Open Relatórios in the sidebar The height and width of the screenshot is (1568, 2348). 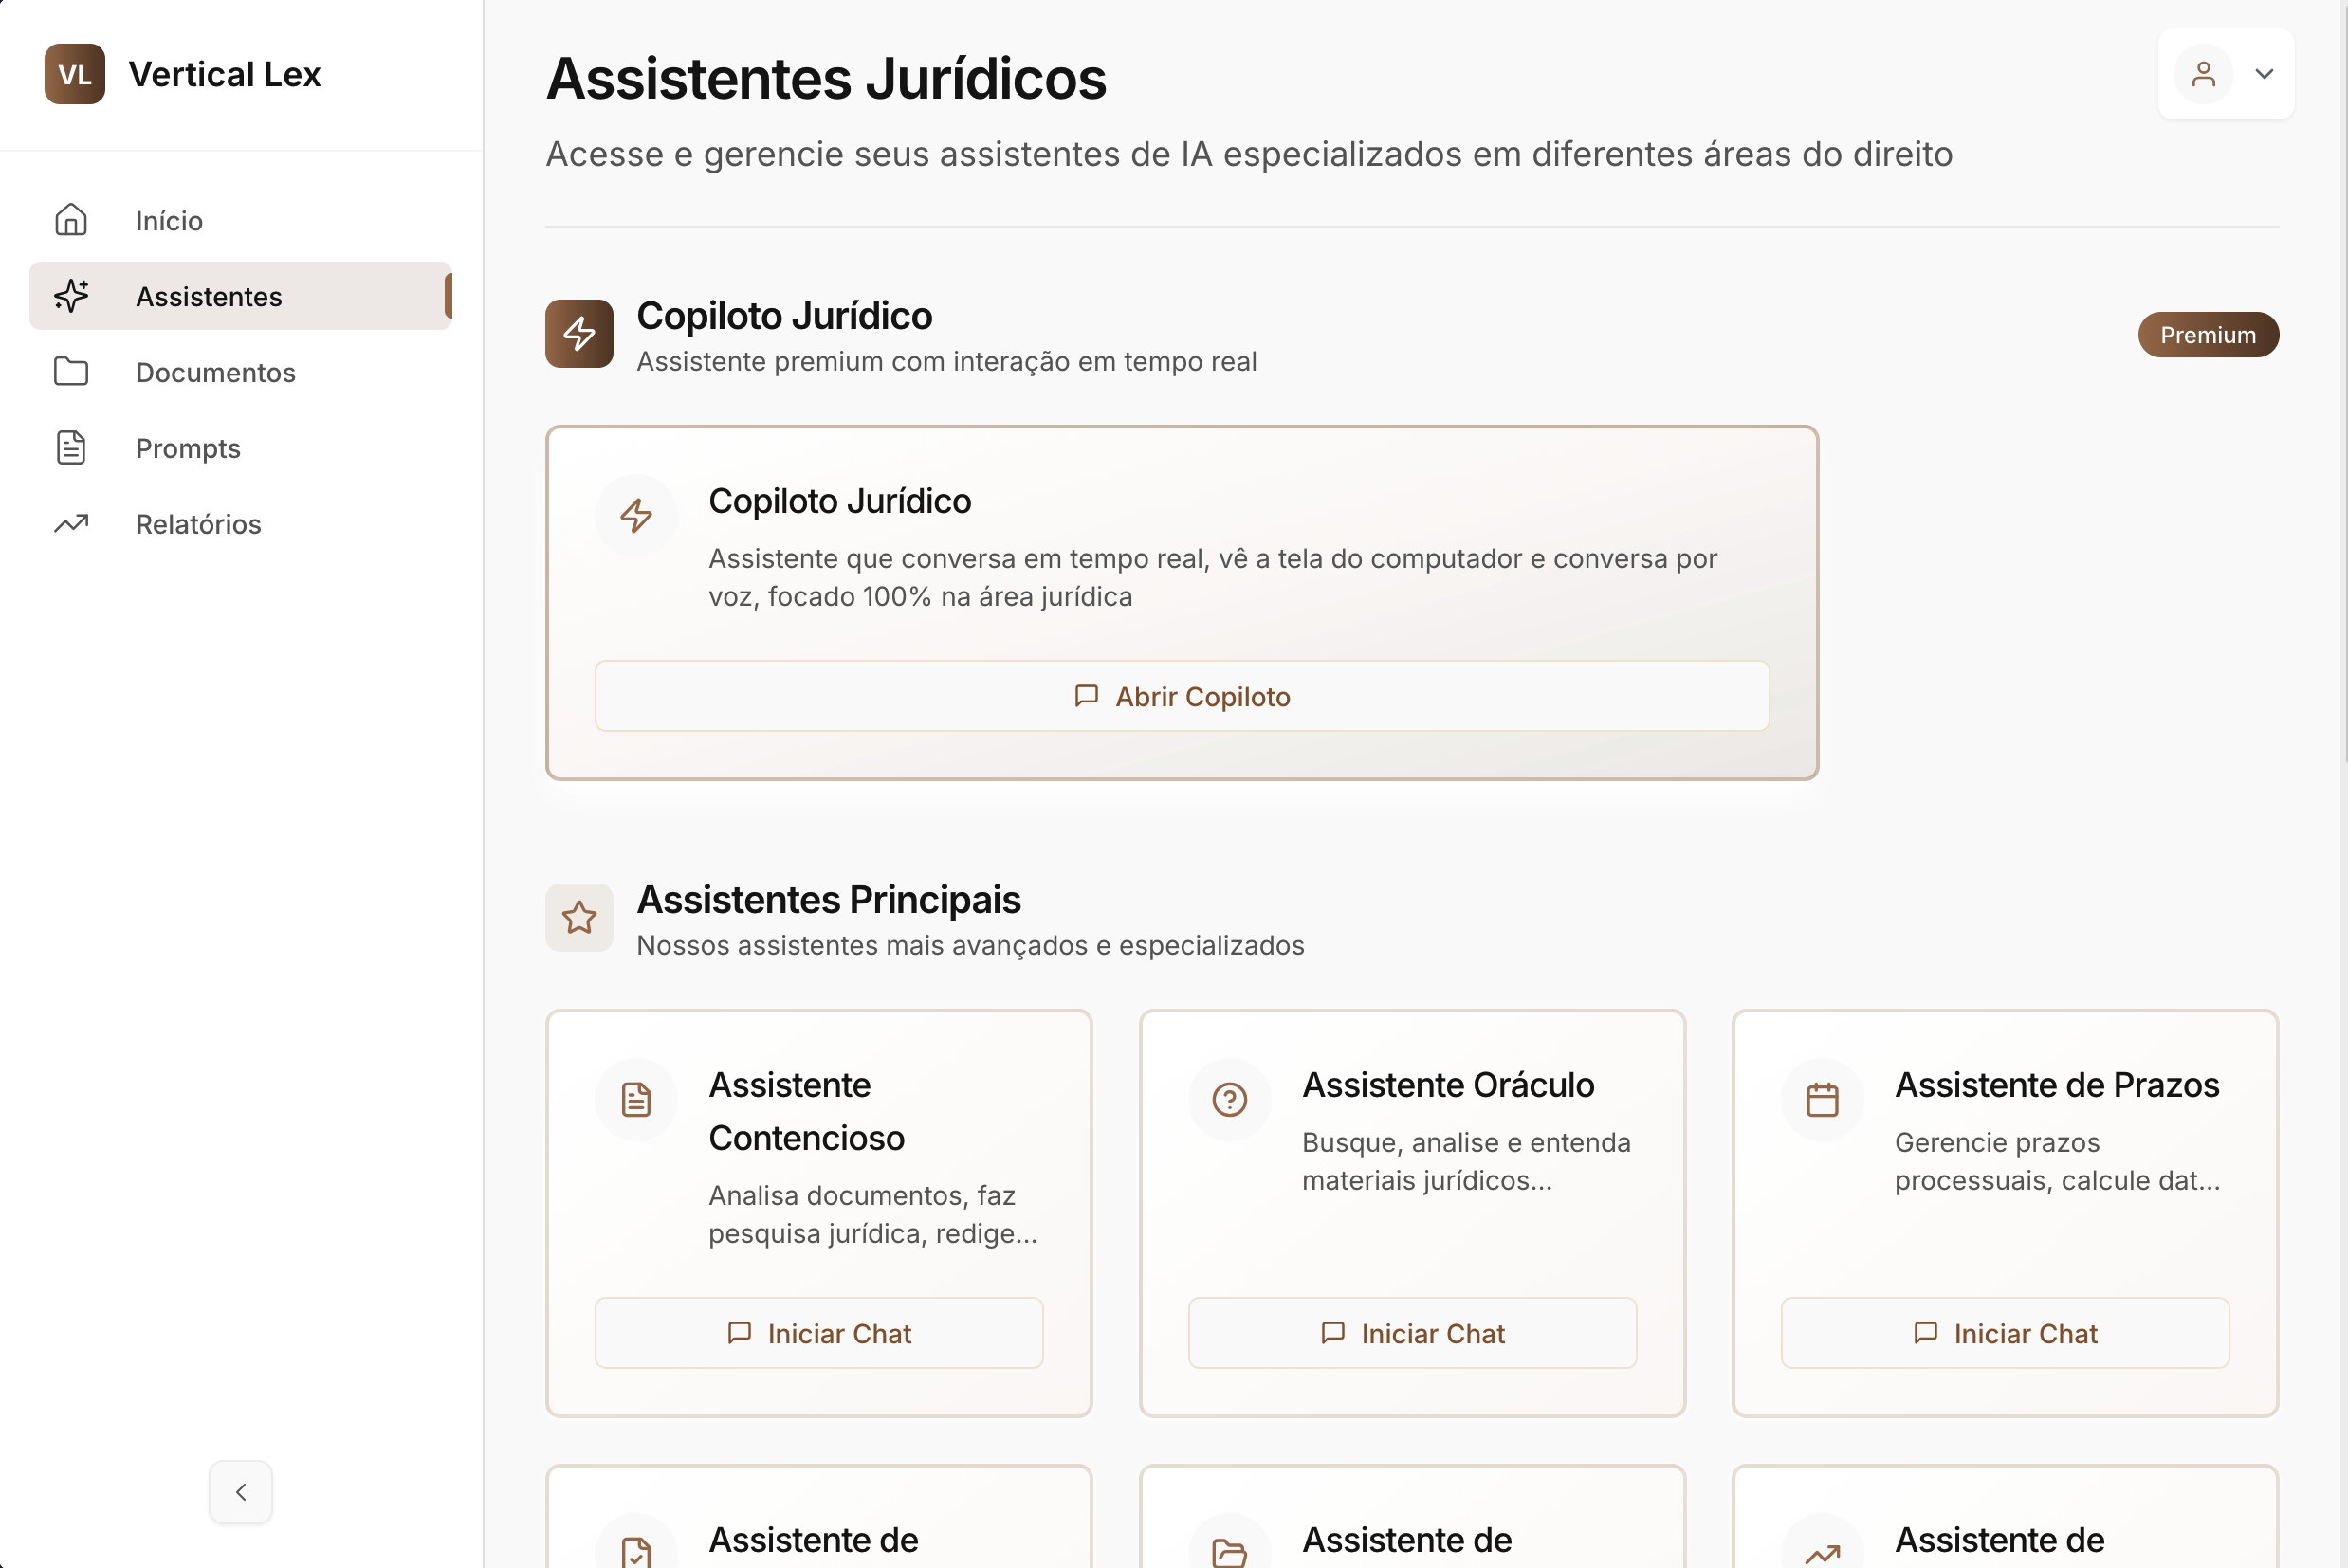point(240,524)
